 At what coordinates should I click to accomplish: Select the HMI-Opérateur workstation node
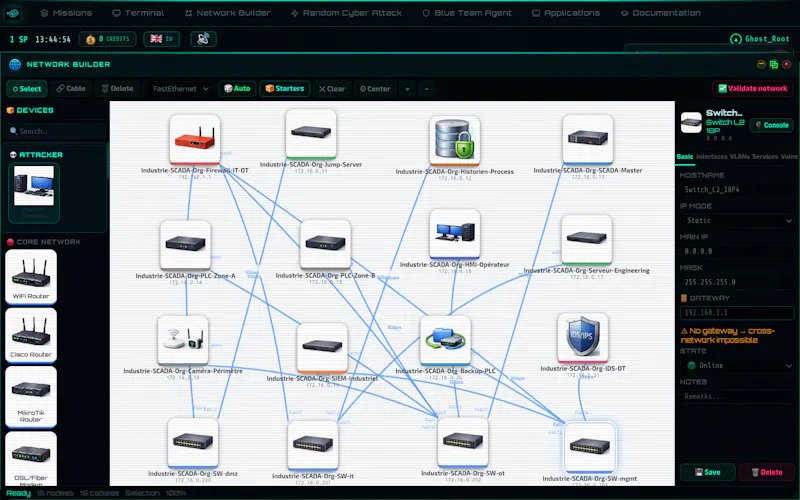pyautogui.click(x=455, y=233)
